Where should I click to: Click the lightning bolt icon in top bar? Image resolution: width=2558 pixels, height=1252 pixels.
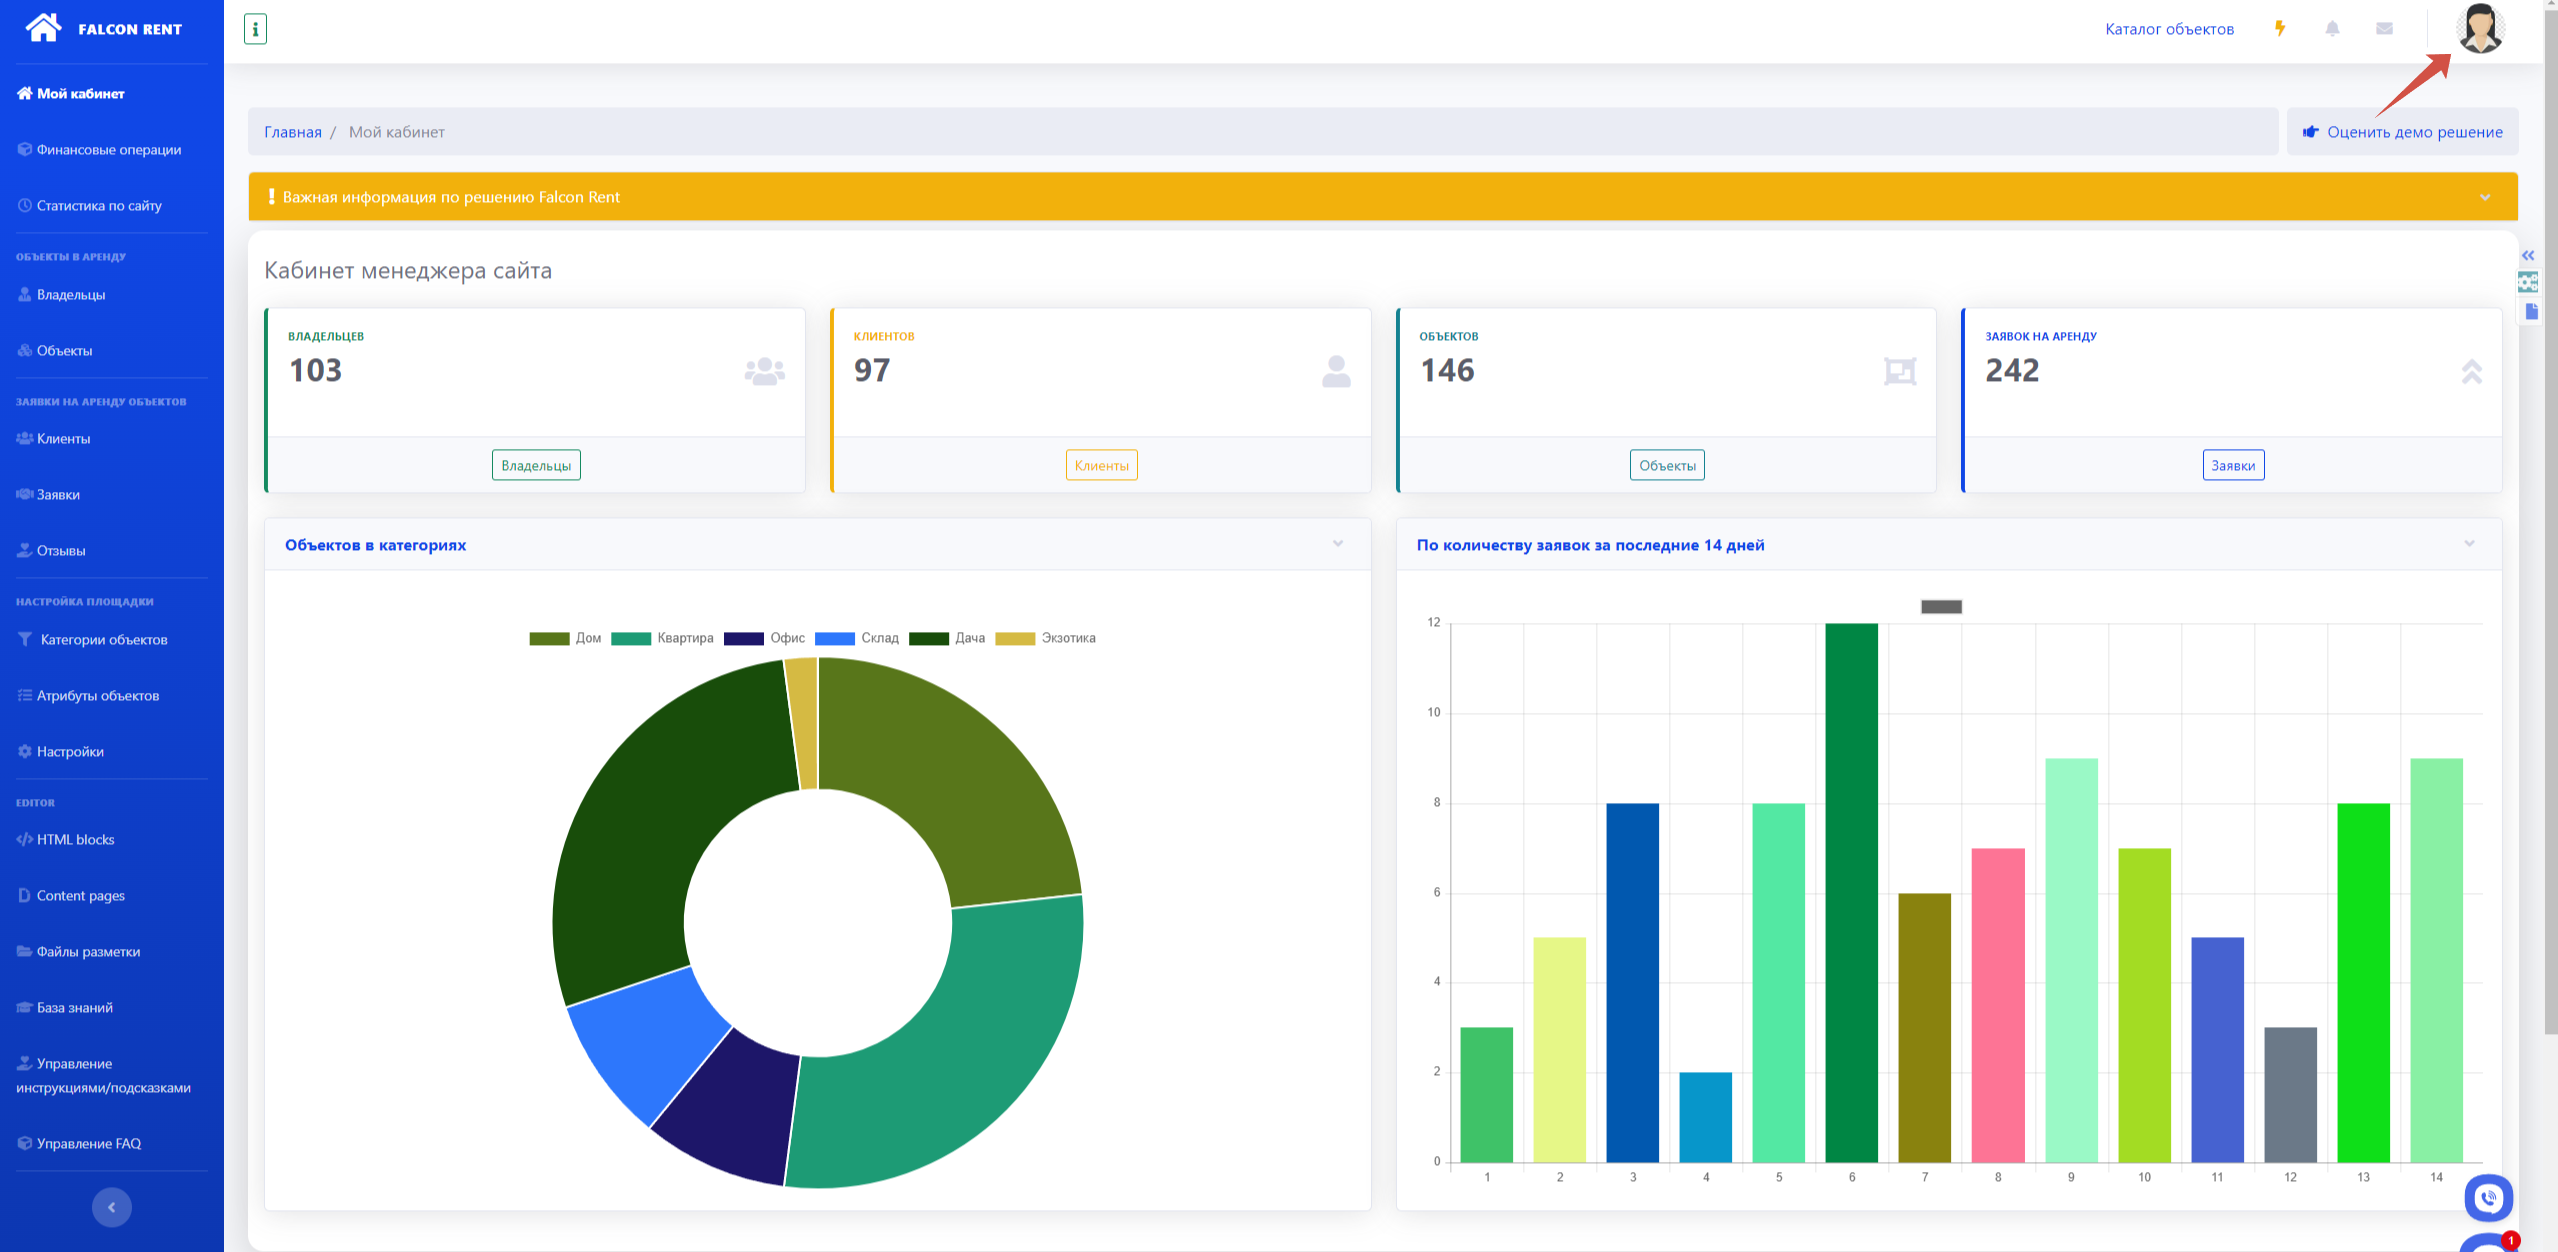point(2280,29)
